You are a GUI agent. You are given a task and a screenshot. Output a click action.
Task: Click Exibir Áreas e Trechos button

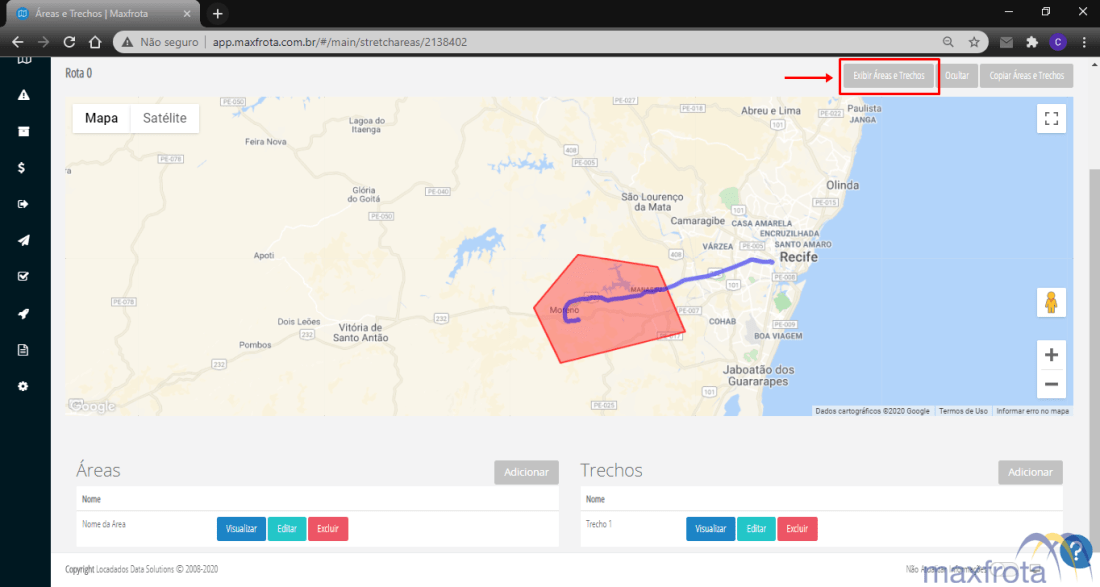[888, 76]
